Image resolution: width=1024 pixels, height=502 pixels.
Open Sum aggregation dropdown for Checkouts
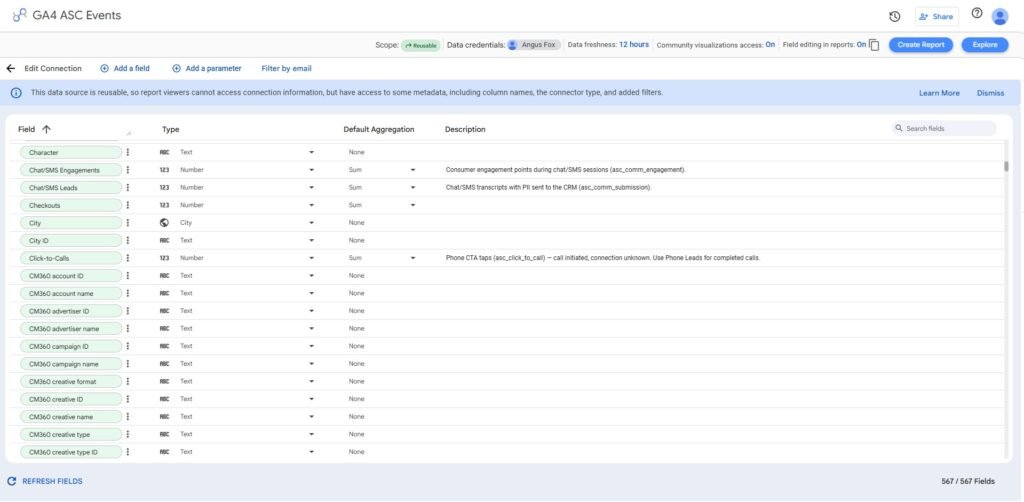tap(413, 205)
